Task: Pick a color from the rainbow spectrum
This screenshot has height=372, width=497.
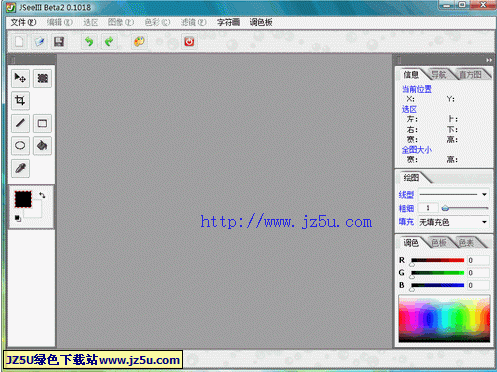Action: [x=444, y=319]
